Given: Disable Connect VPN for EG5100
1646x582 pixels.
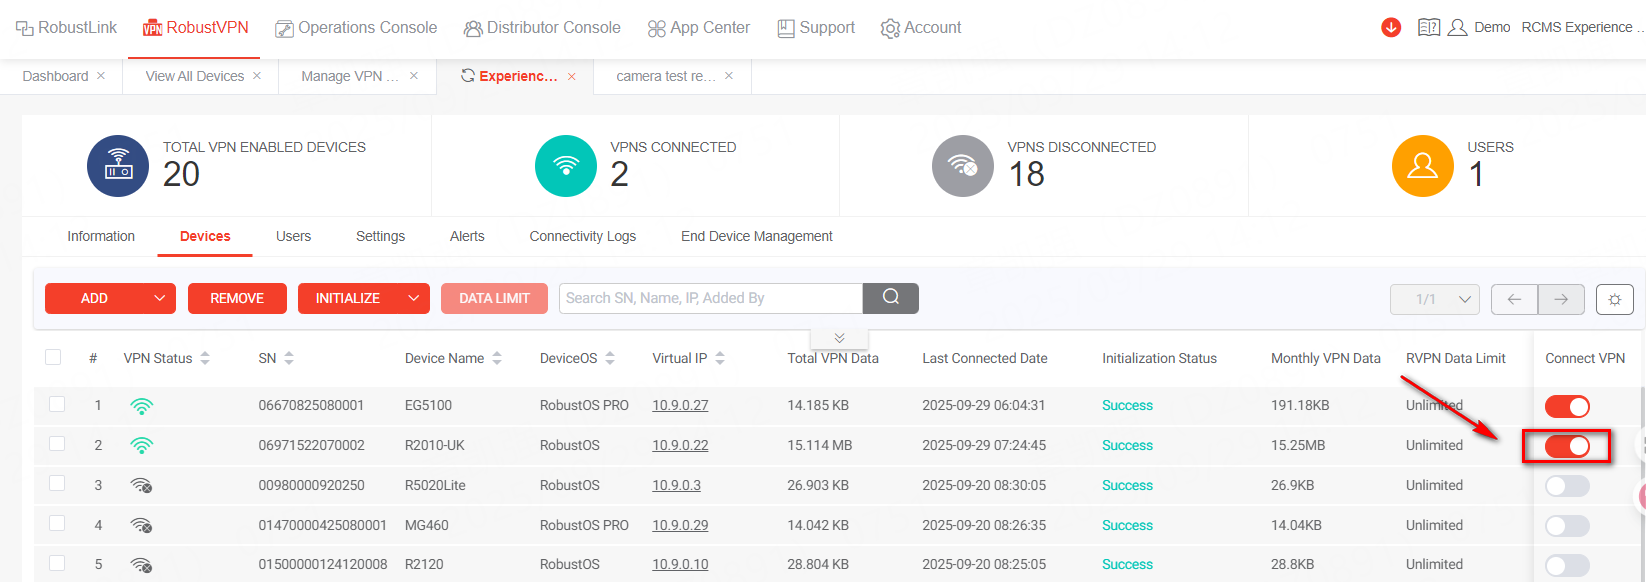Looking at the screenshot, I should pyautogui.click(x=1566, y=406).
